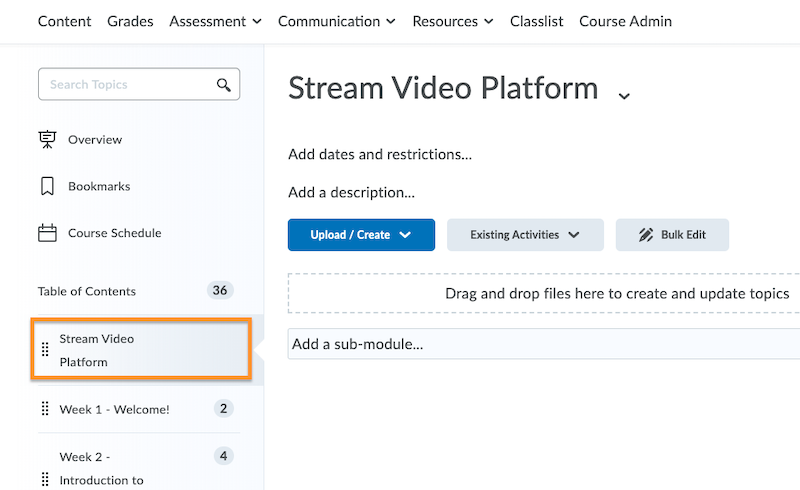Viewport: 800px width, 490px height.
Task: Click drag handle beside Week 1 - Welcome!
Action: pos(45,409)
